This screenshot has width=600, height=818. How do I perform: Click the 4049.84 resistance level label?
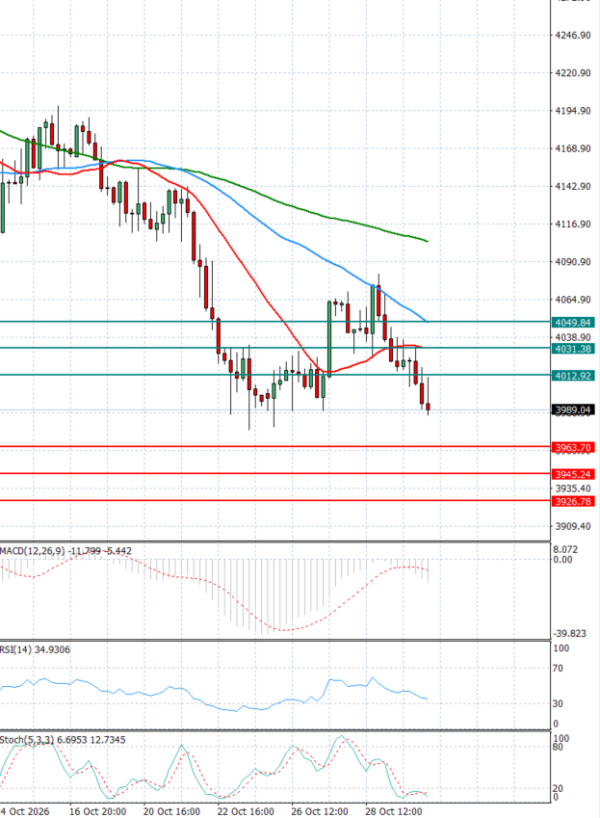pos(573,322)
